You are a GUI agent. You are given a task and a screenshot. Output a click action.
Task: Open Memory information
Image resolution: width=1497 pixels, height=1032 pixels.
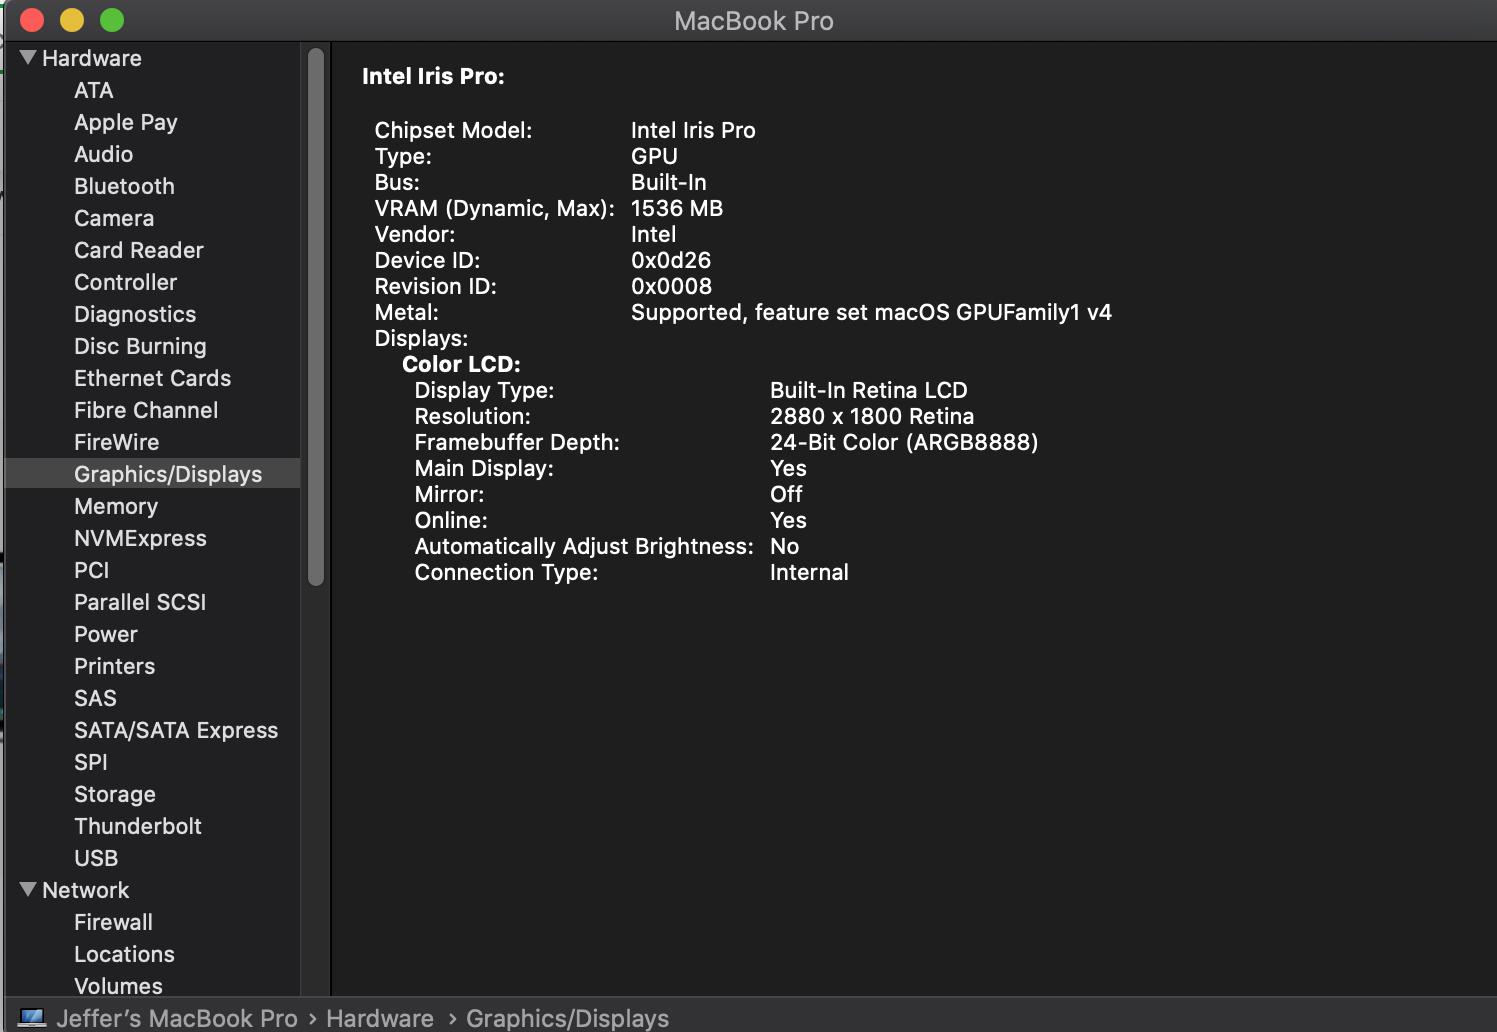tap(116, 506)
